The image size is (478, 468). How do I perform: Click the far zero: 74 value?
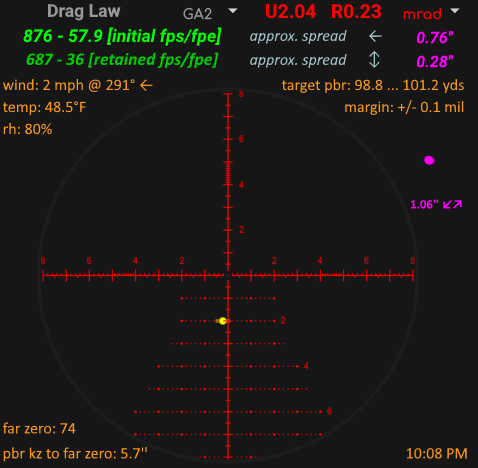39,429
